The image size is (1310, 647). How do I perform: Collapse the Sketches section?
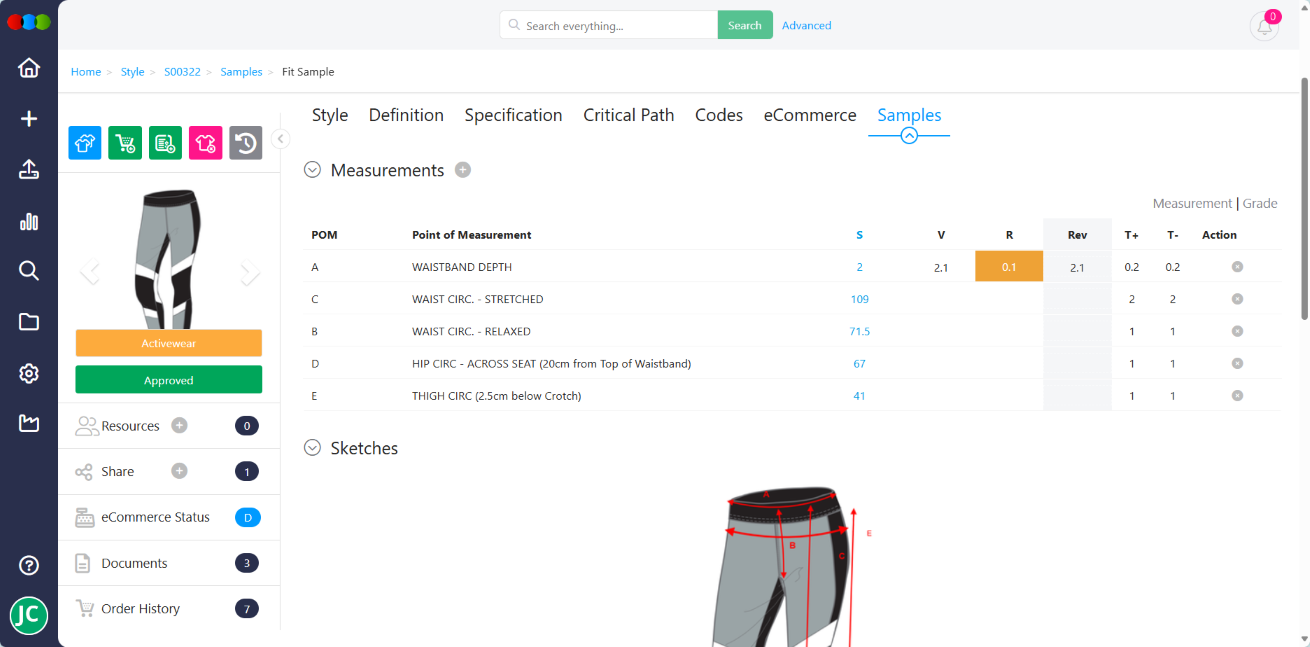point(312,448)
